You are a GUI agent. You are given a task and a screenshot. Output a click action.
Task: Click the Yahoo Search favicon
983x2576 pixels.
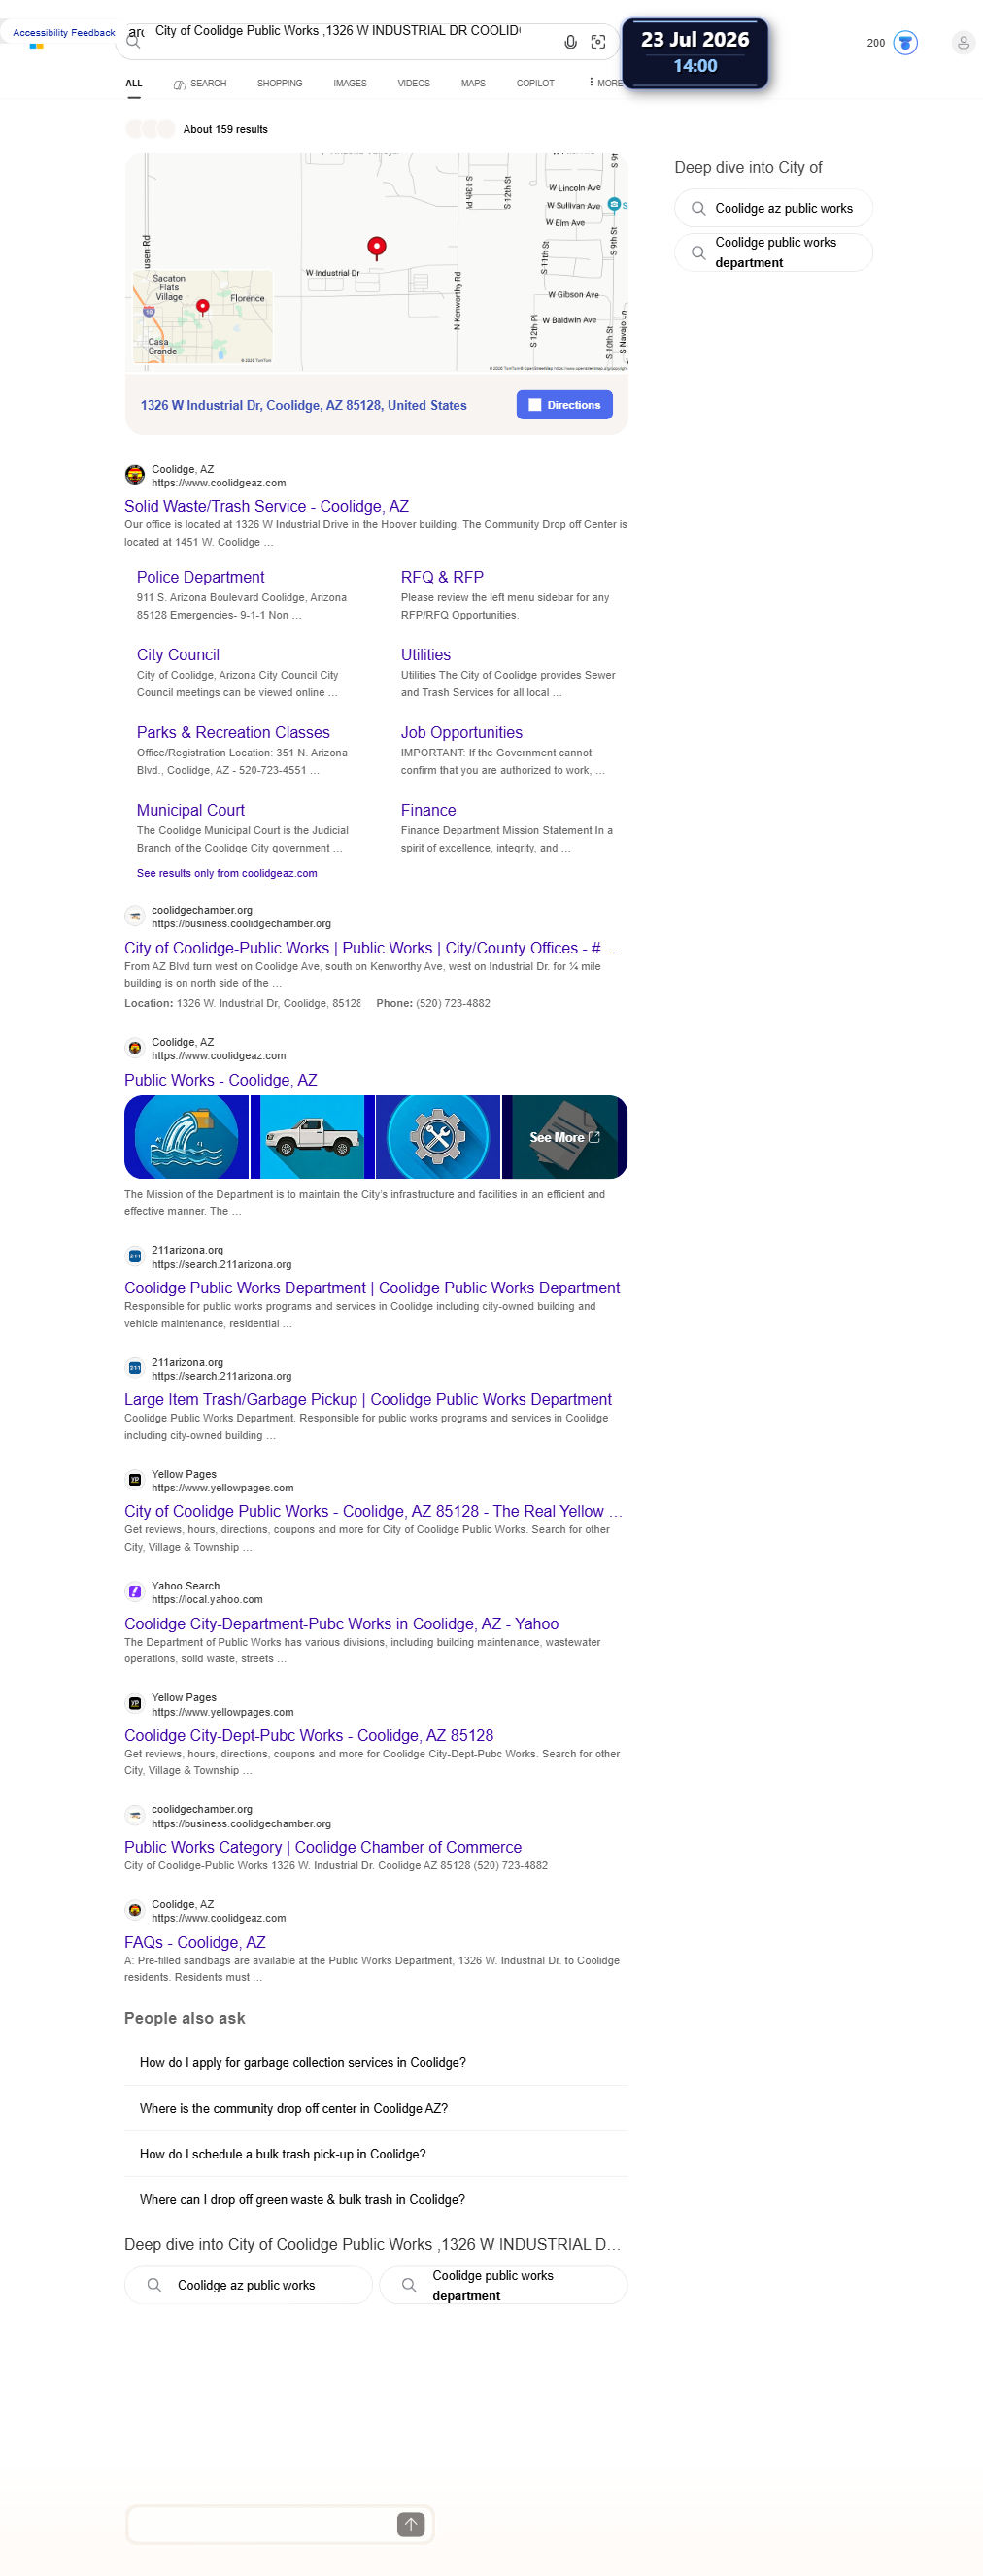(x=134, y=1592)
